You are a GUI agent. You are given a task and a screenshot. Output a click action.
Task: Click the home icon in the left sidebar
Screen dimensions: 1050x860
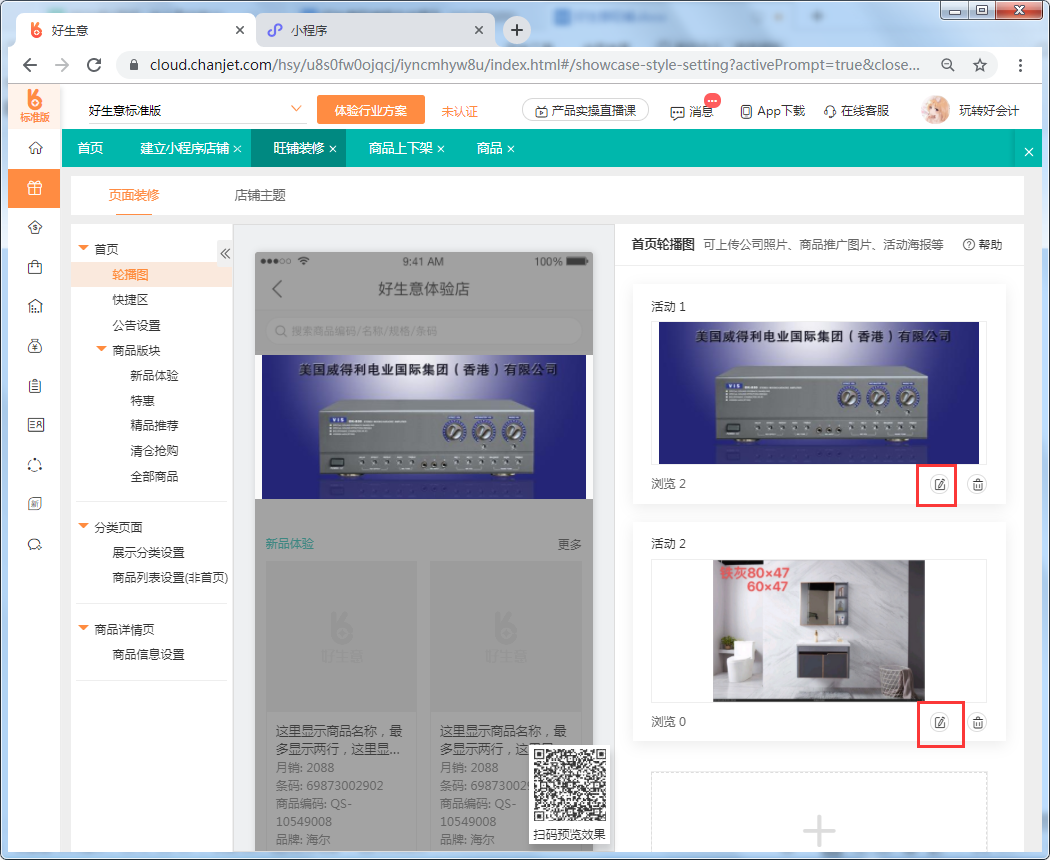[35, 148]
